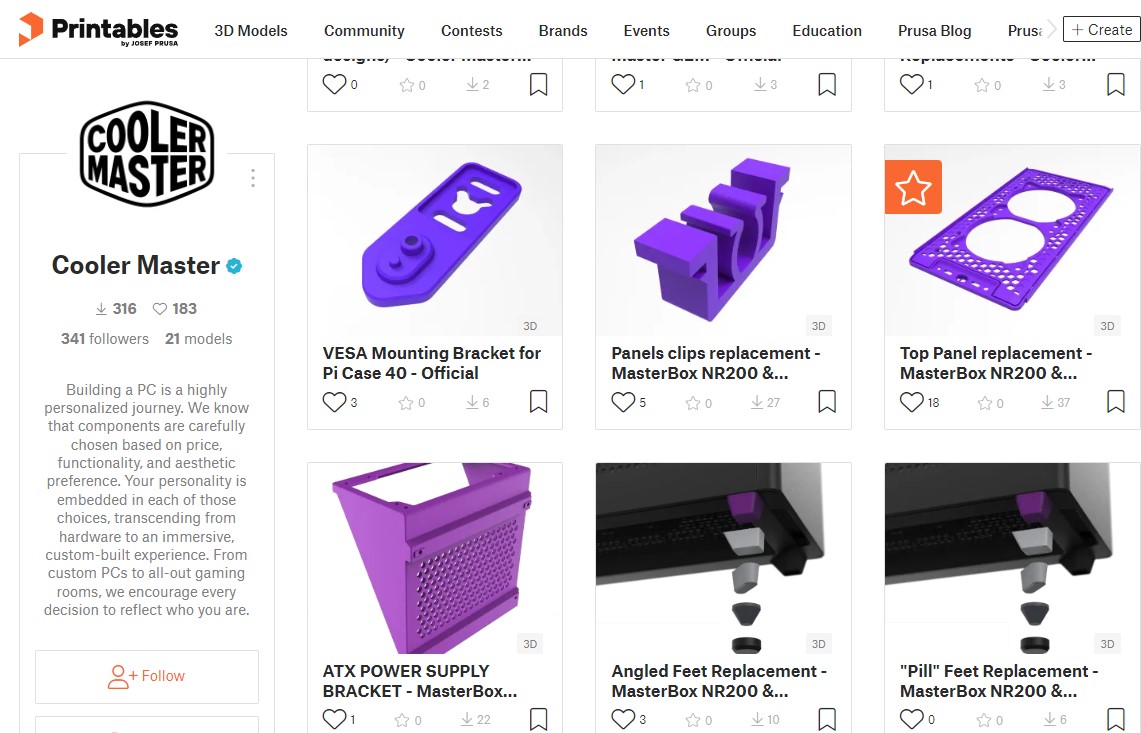1141x733 pixels.
Task: Open the Contests page
Action: pyautogui.click(x=471, y=30)
